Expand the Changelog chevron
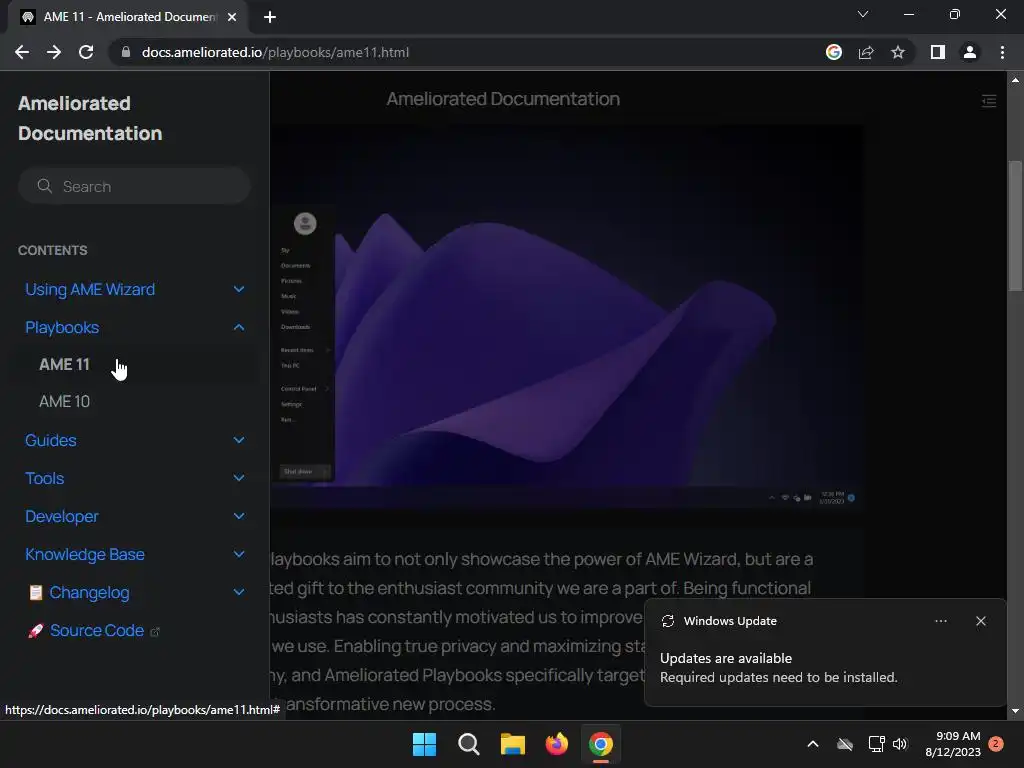The width and height of the screenshot is (1024, 768). [239, 592]
